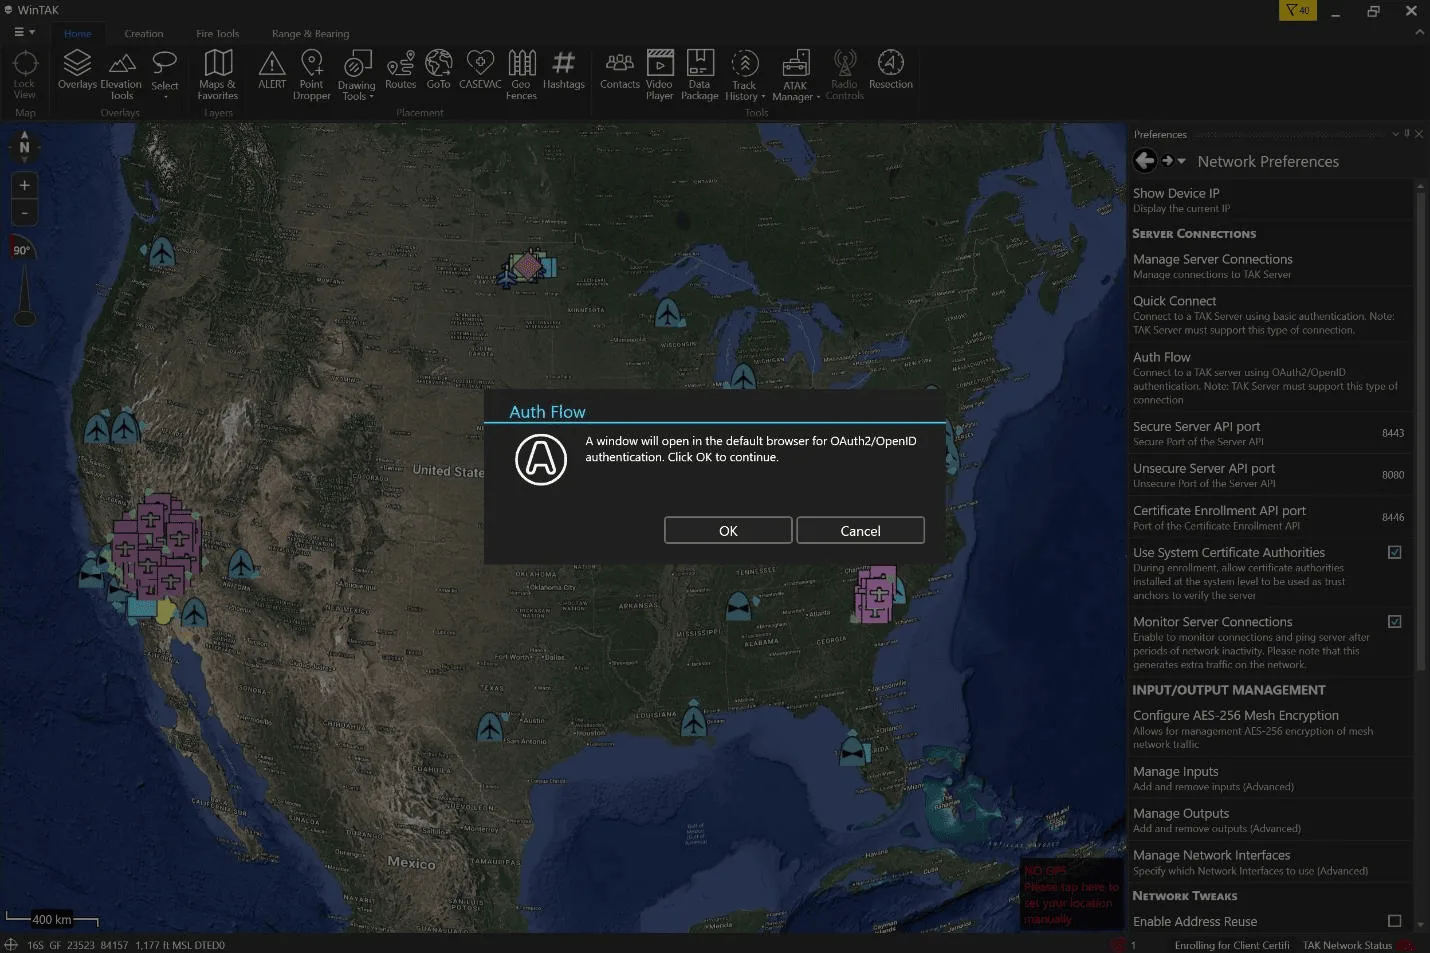Open Manage Server Connections
Screen dimensions: 1430x953
tap(1270, 266)
